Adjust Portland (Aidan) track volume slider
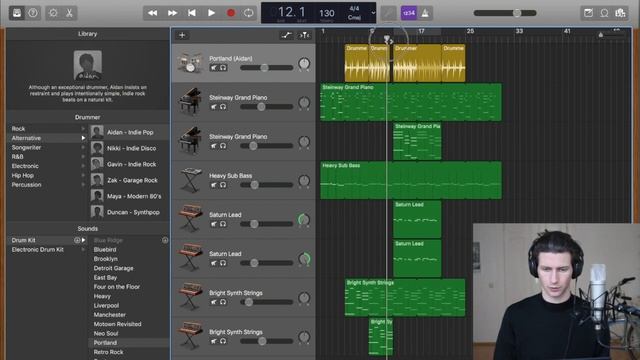 click(267, 68)
